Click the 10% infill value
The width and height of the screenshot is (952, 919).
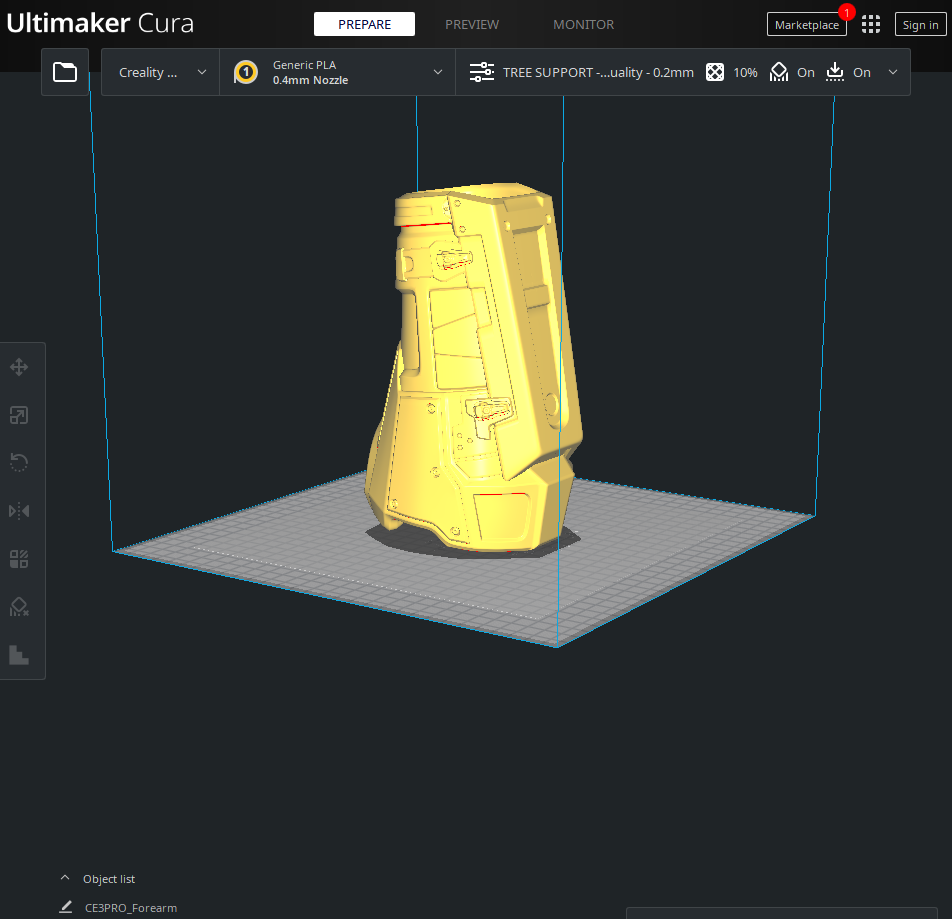[x=746, y=72]
